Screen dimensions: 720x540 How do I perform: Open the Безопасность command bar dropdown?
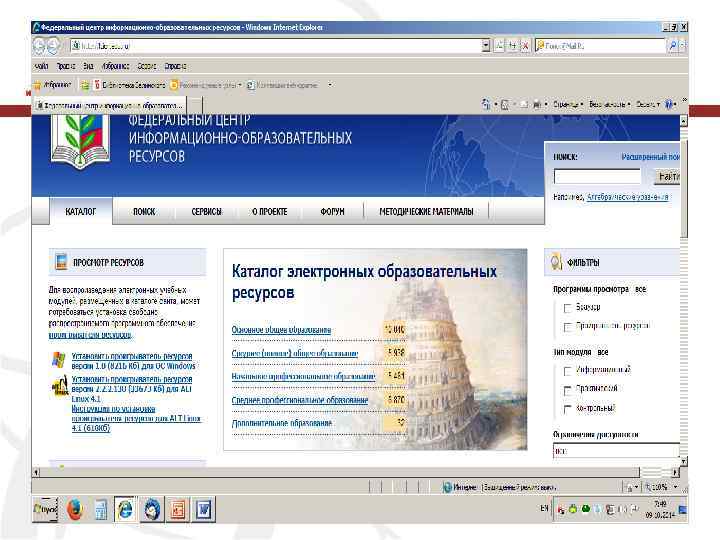point(610,105)
